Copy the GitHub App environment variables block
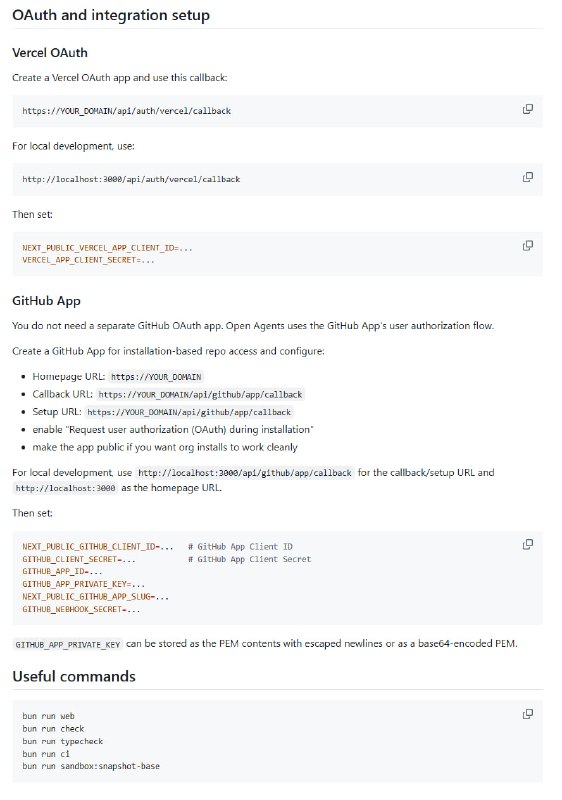Viewport: 562px width, 800px height. 528,544
